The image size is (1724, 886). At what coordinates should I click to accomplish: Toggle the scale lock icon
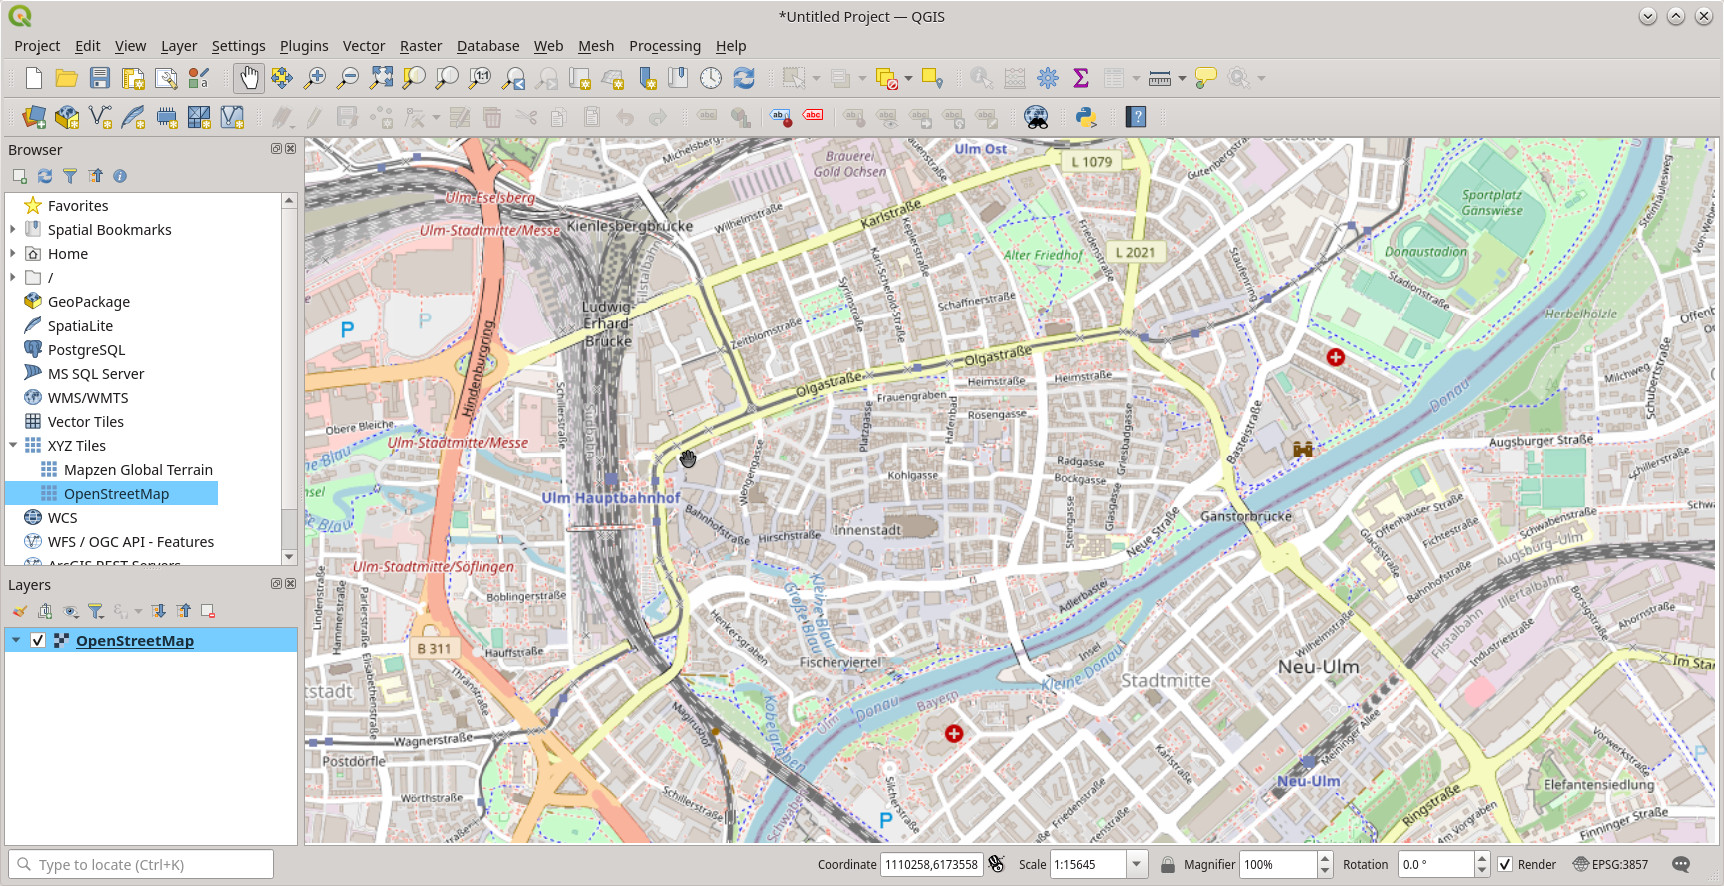(1167, 865)
